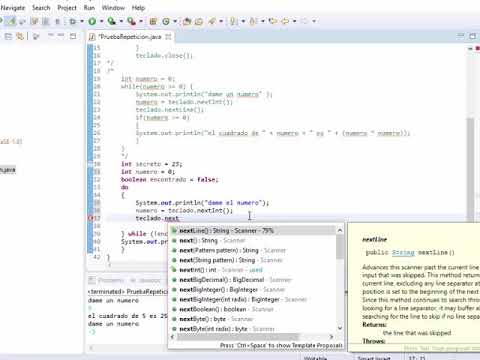
Task: Click the code 'numero = teclado.nextInt();' on line 36
Action: tap(184, 210)
